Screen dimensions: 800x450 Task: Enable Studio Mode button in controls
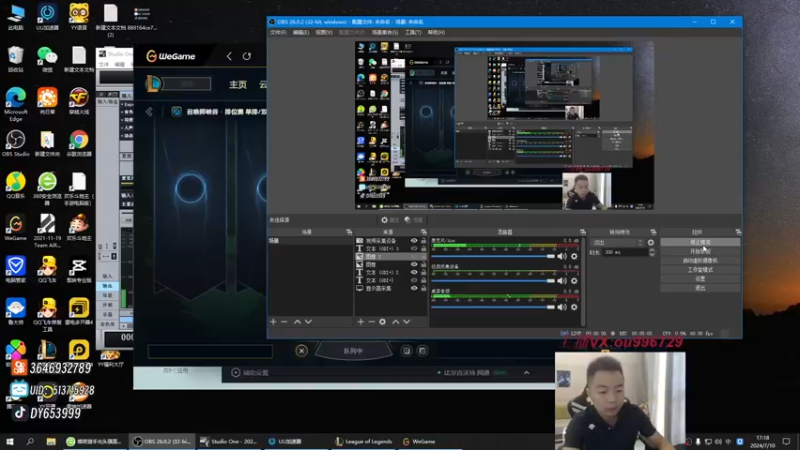[x=700, y=270]
